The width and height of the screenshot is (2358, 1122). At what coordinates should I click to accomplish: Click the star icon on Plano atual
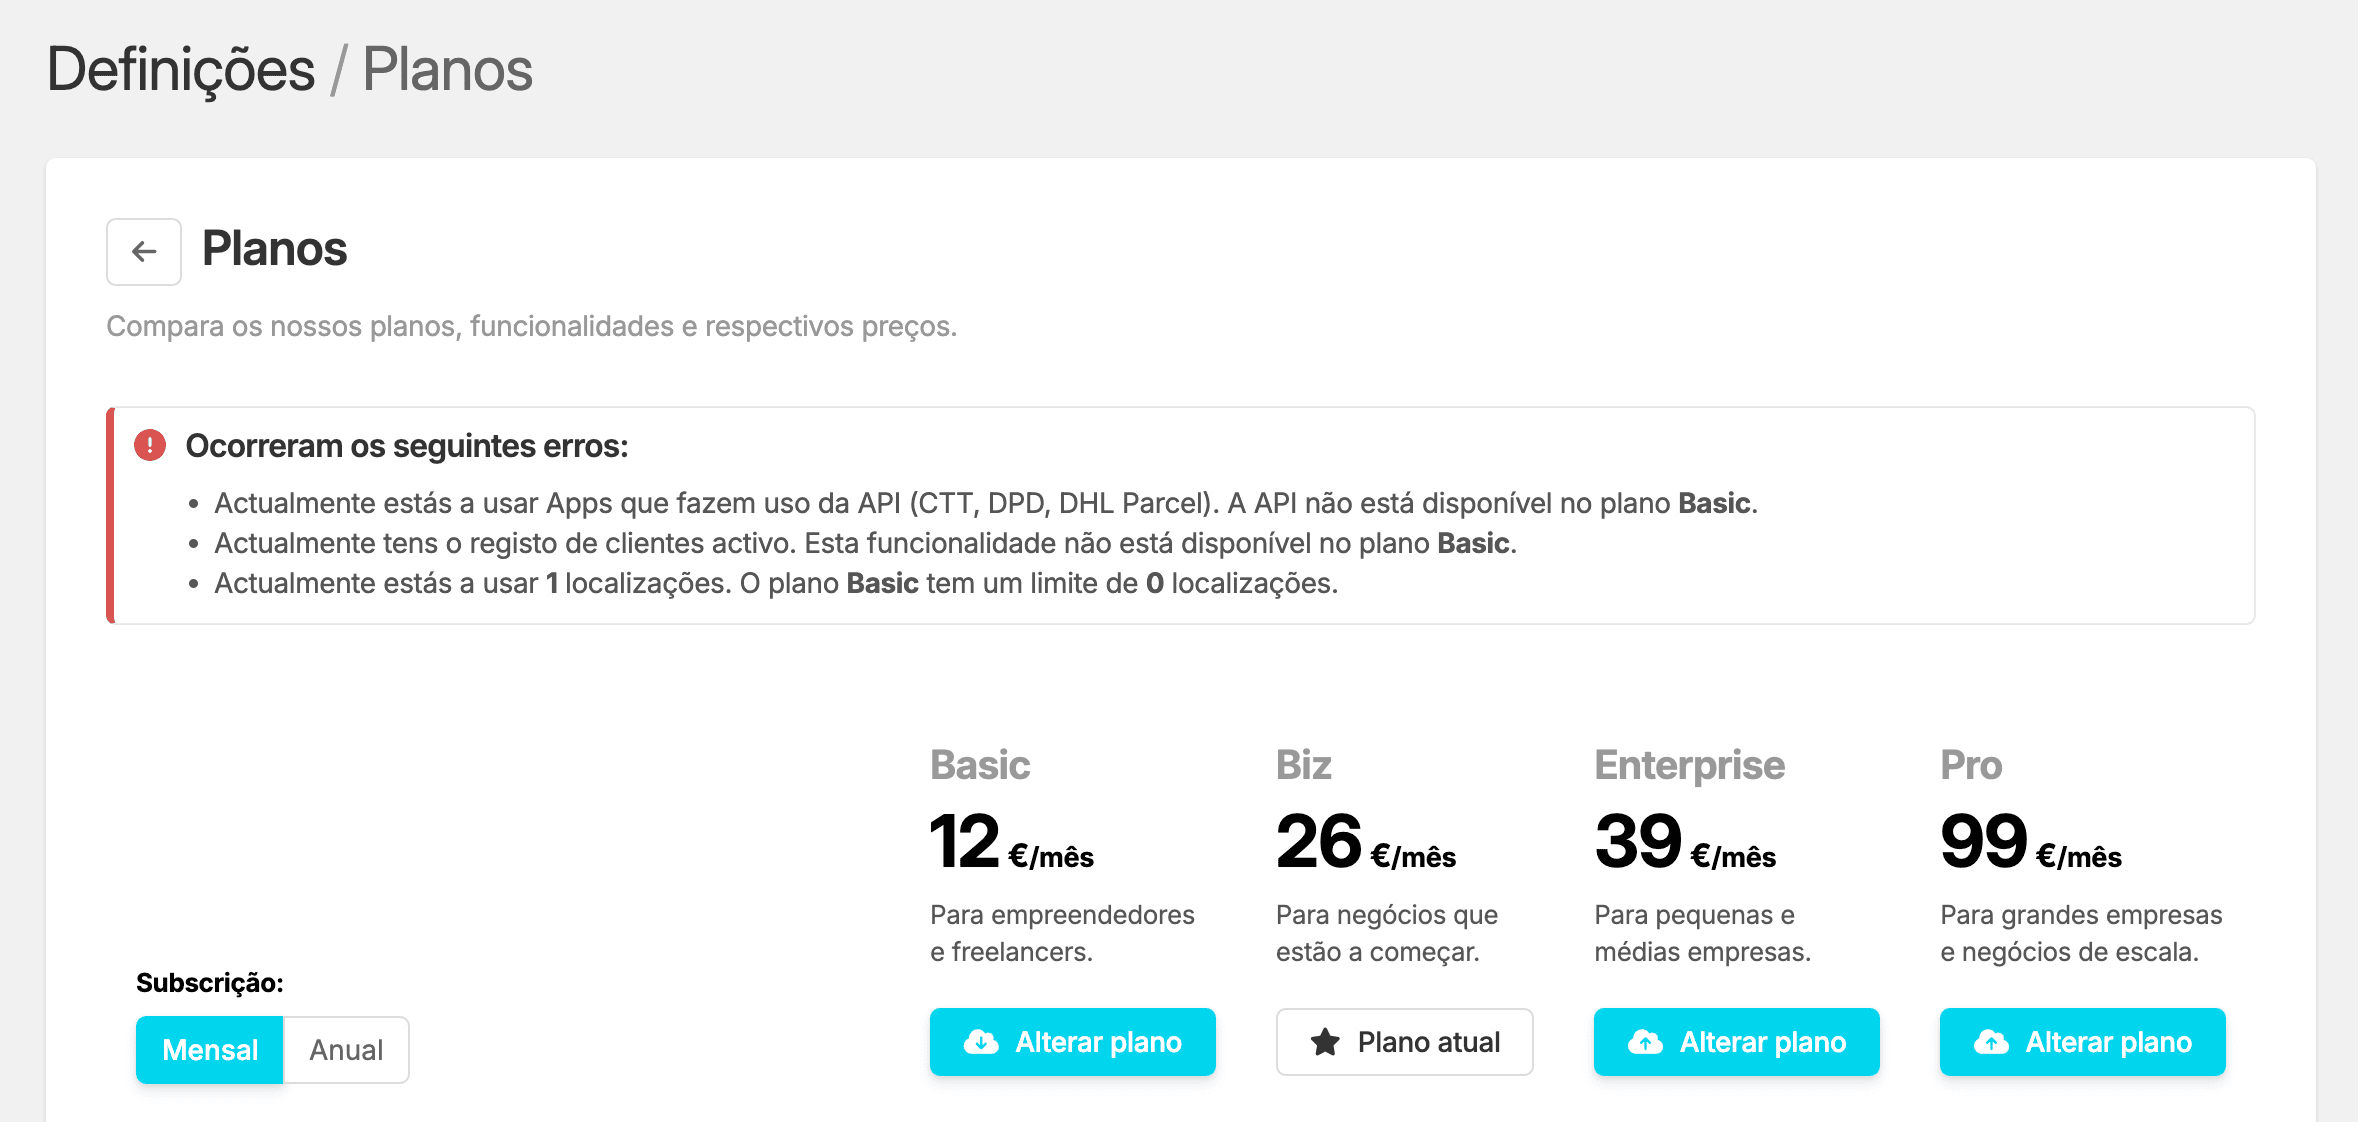tap(1325, 1042)
